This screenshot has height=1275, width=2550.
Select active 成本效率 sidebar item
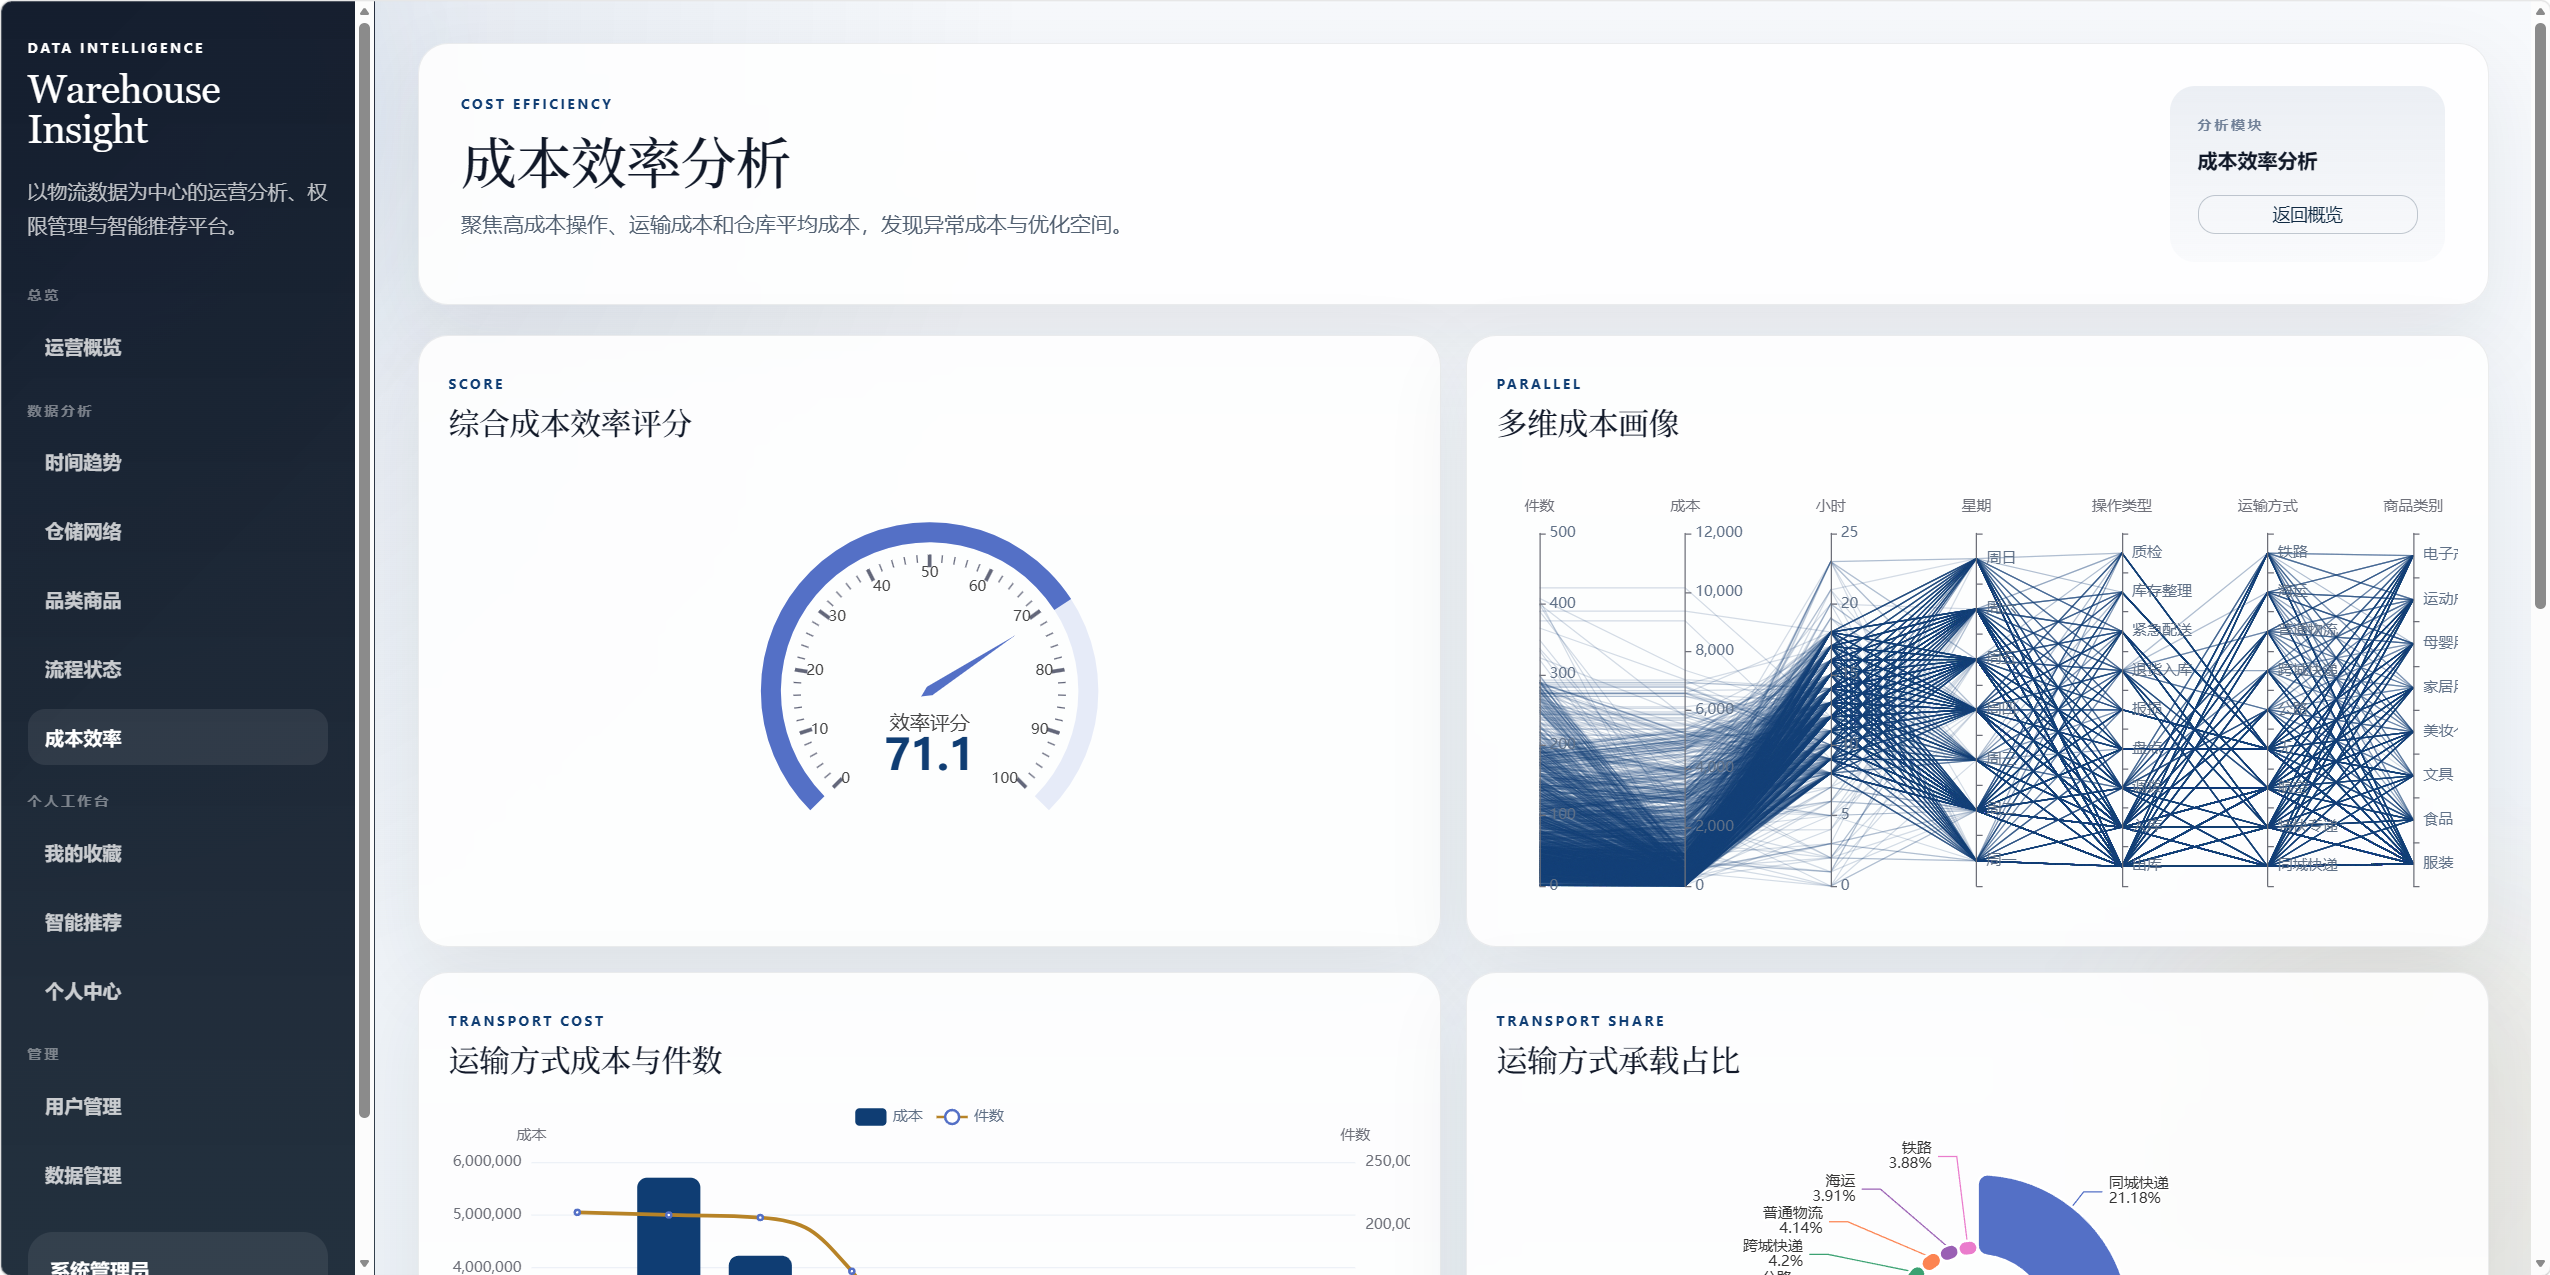[83, 738]
